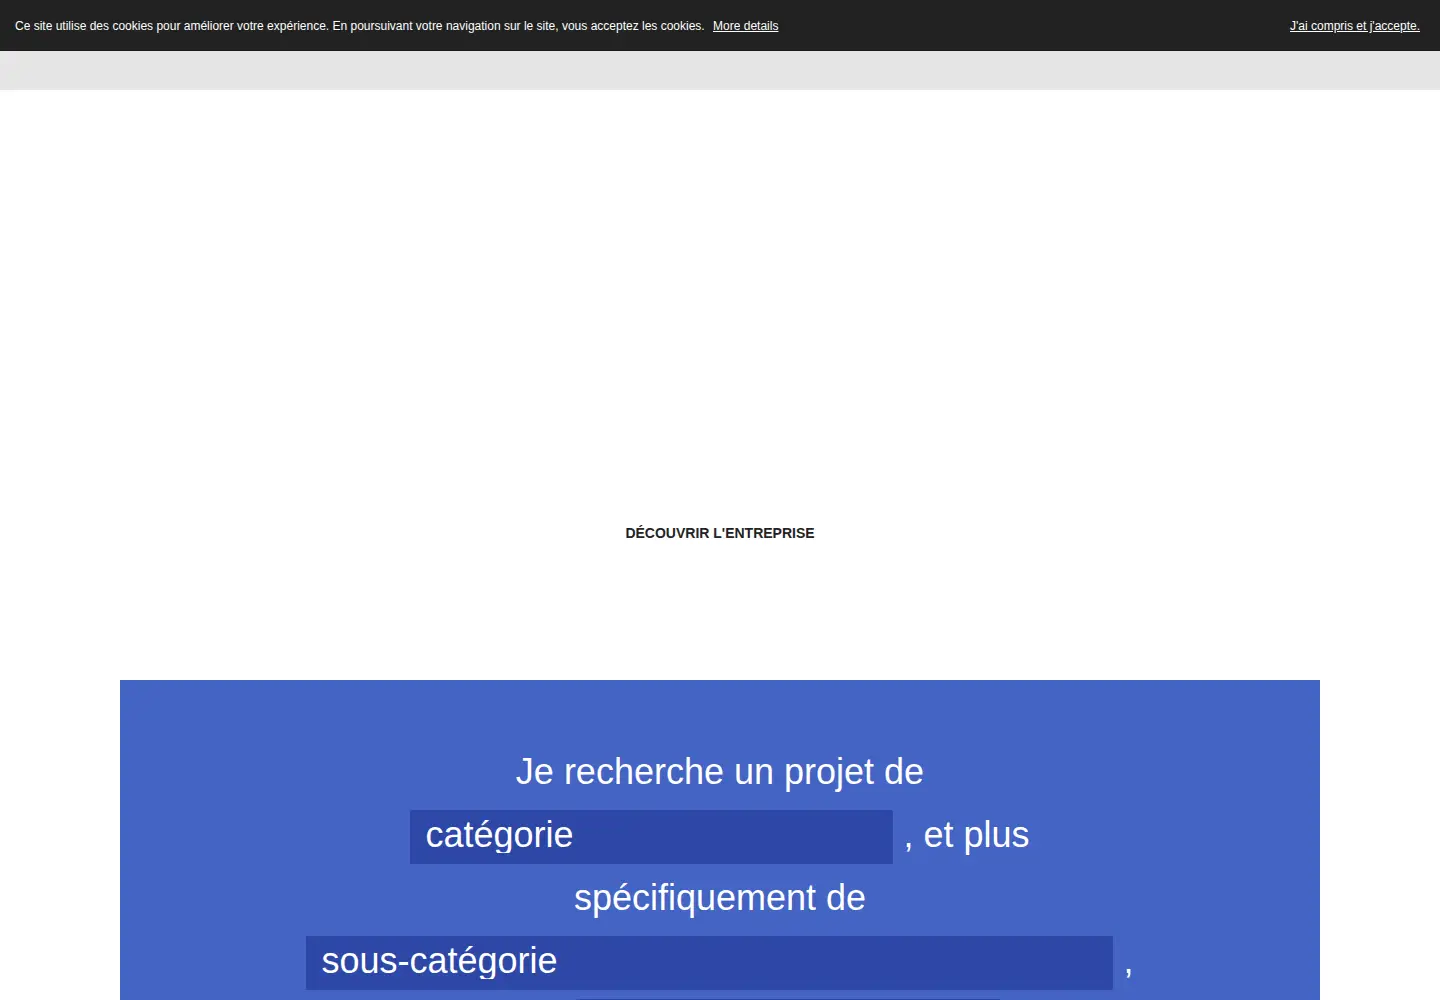Image resolution: width=1440 pixels, height=1000 pixels.
Task: Click the 'spécifiquement de' text
Action: click(720, 898)
